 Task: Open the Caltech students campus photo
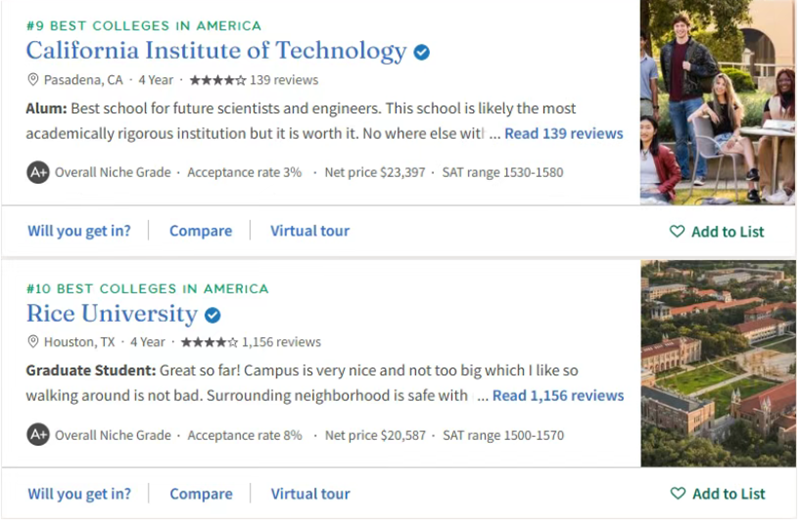click(717, 102)
